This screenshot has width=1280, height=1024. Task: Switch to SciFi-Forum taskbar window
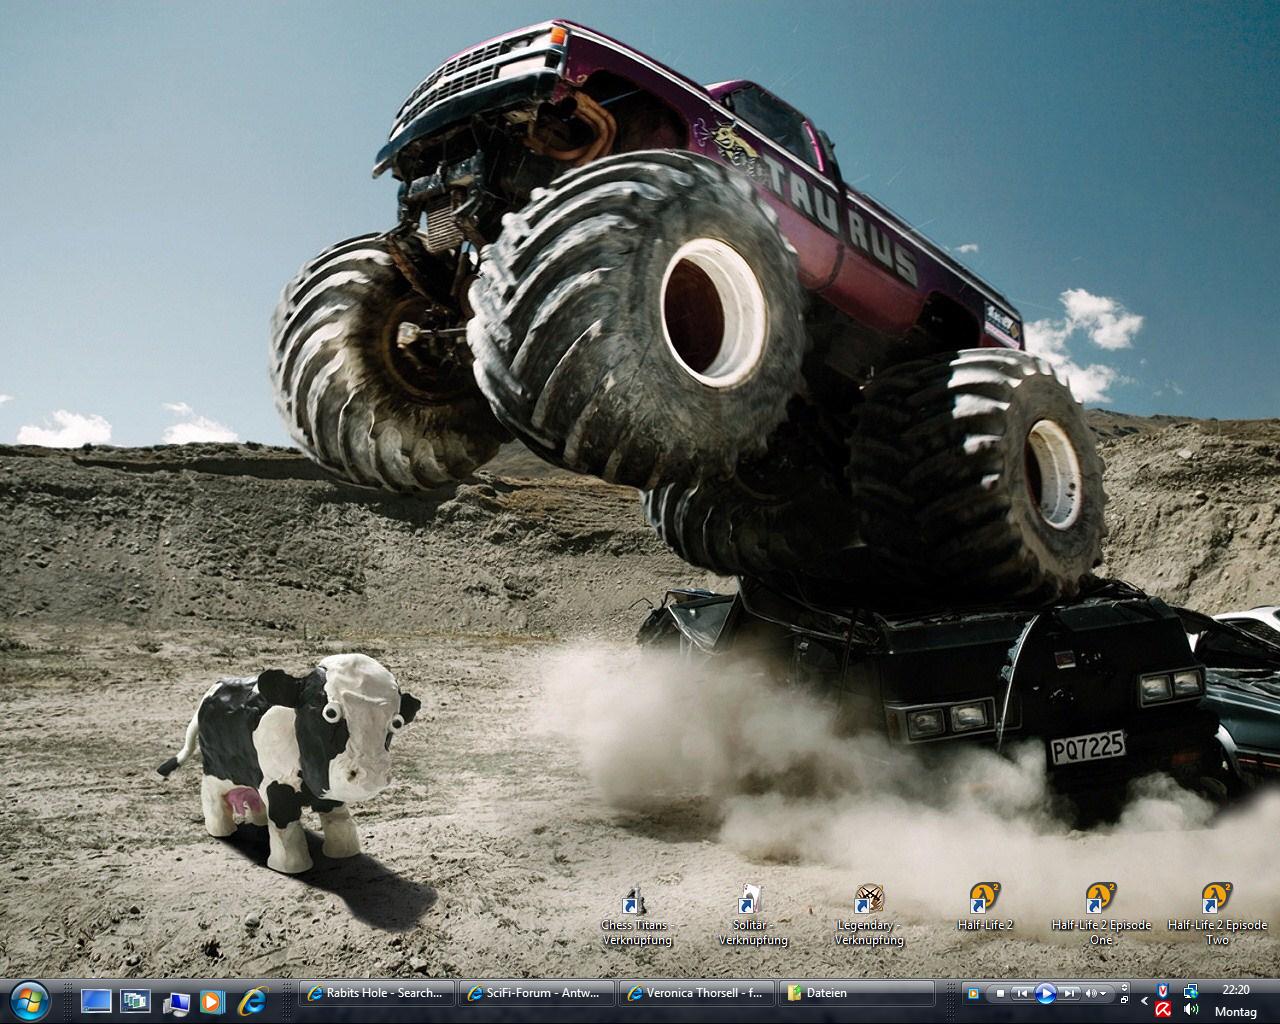tap(537, 993)
